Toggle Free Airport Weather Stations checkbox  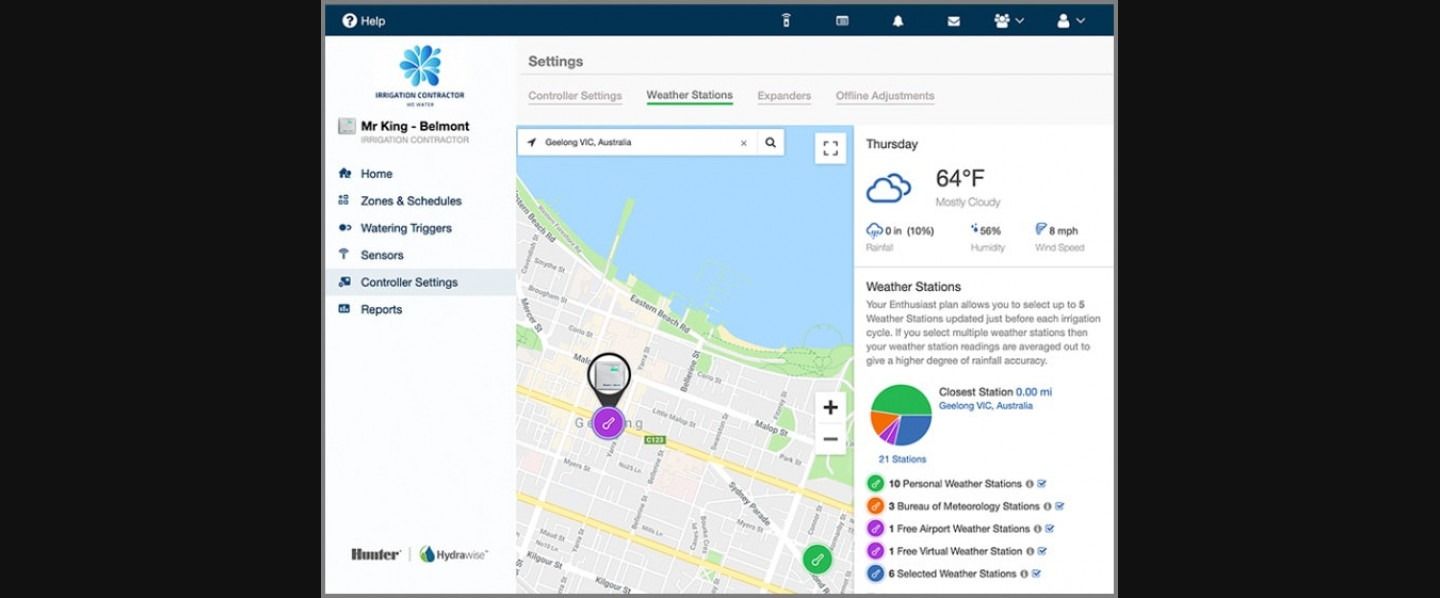(1050, 529)
